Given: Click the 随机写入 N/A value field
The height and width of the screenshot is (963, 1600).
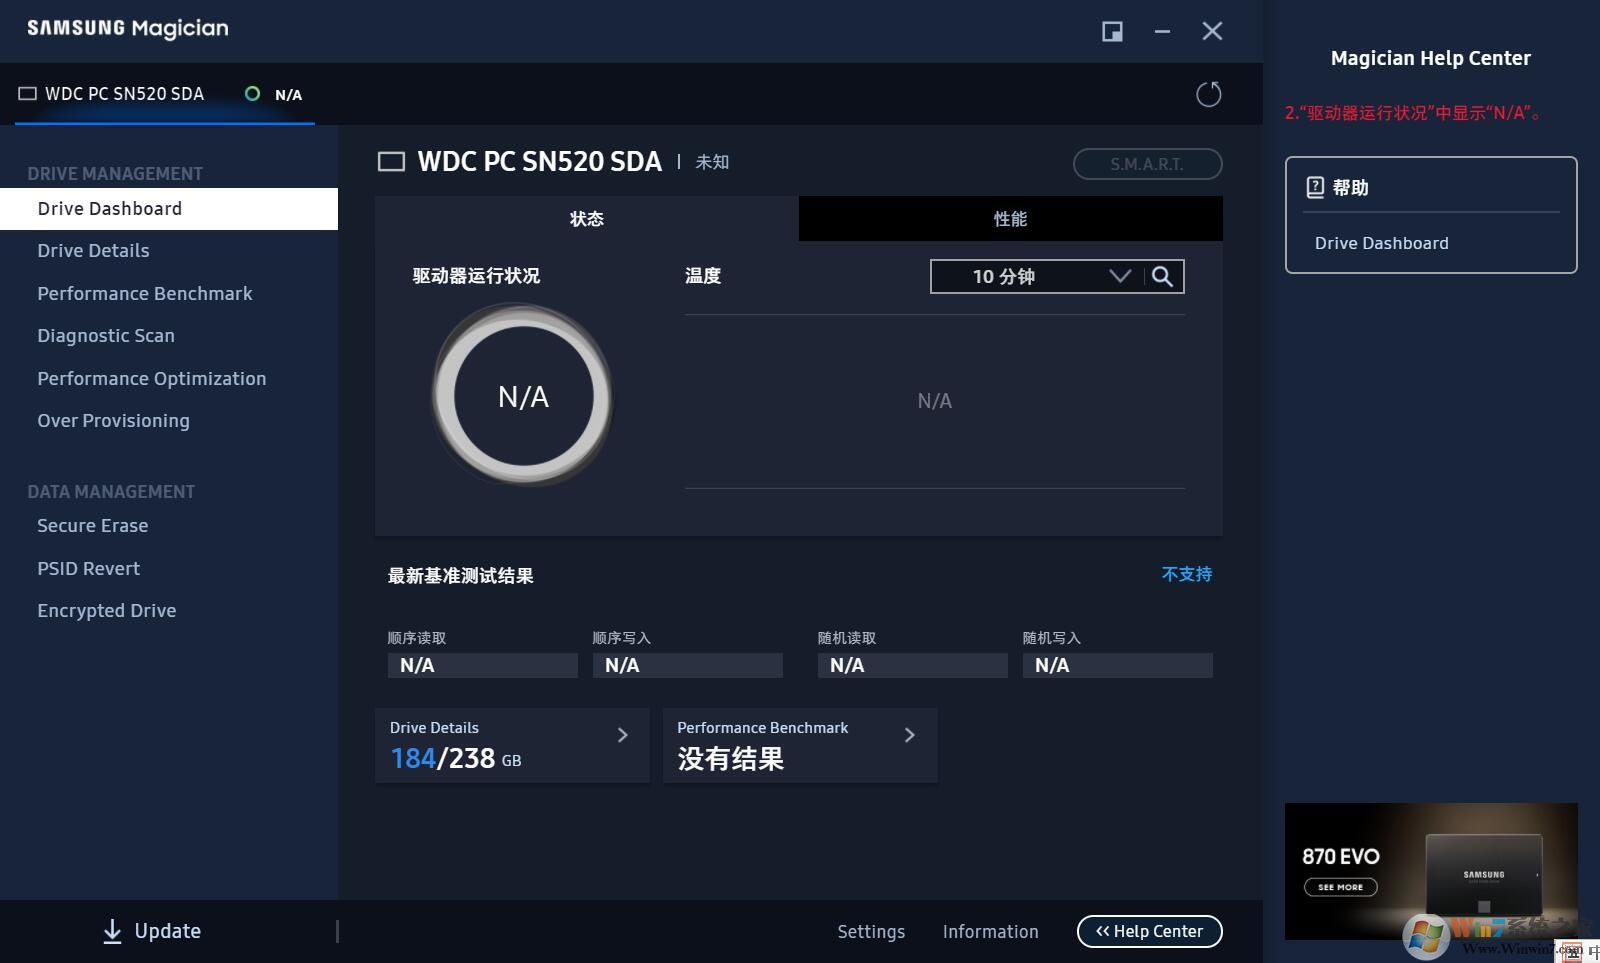Looking at the screenshot, I should point(1118,666).
